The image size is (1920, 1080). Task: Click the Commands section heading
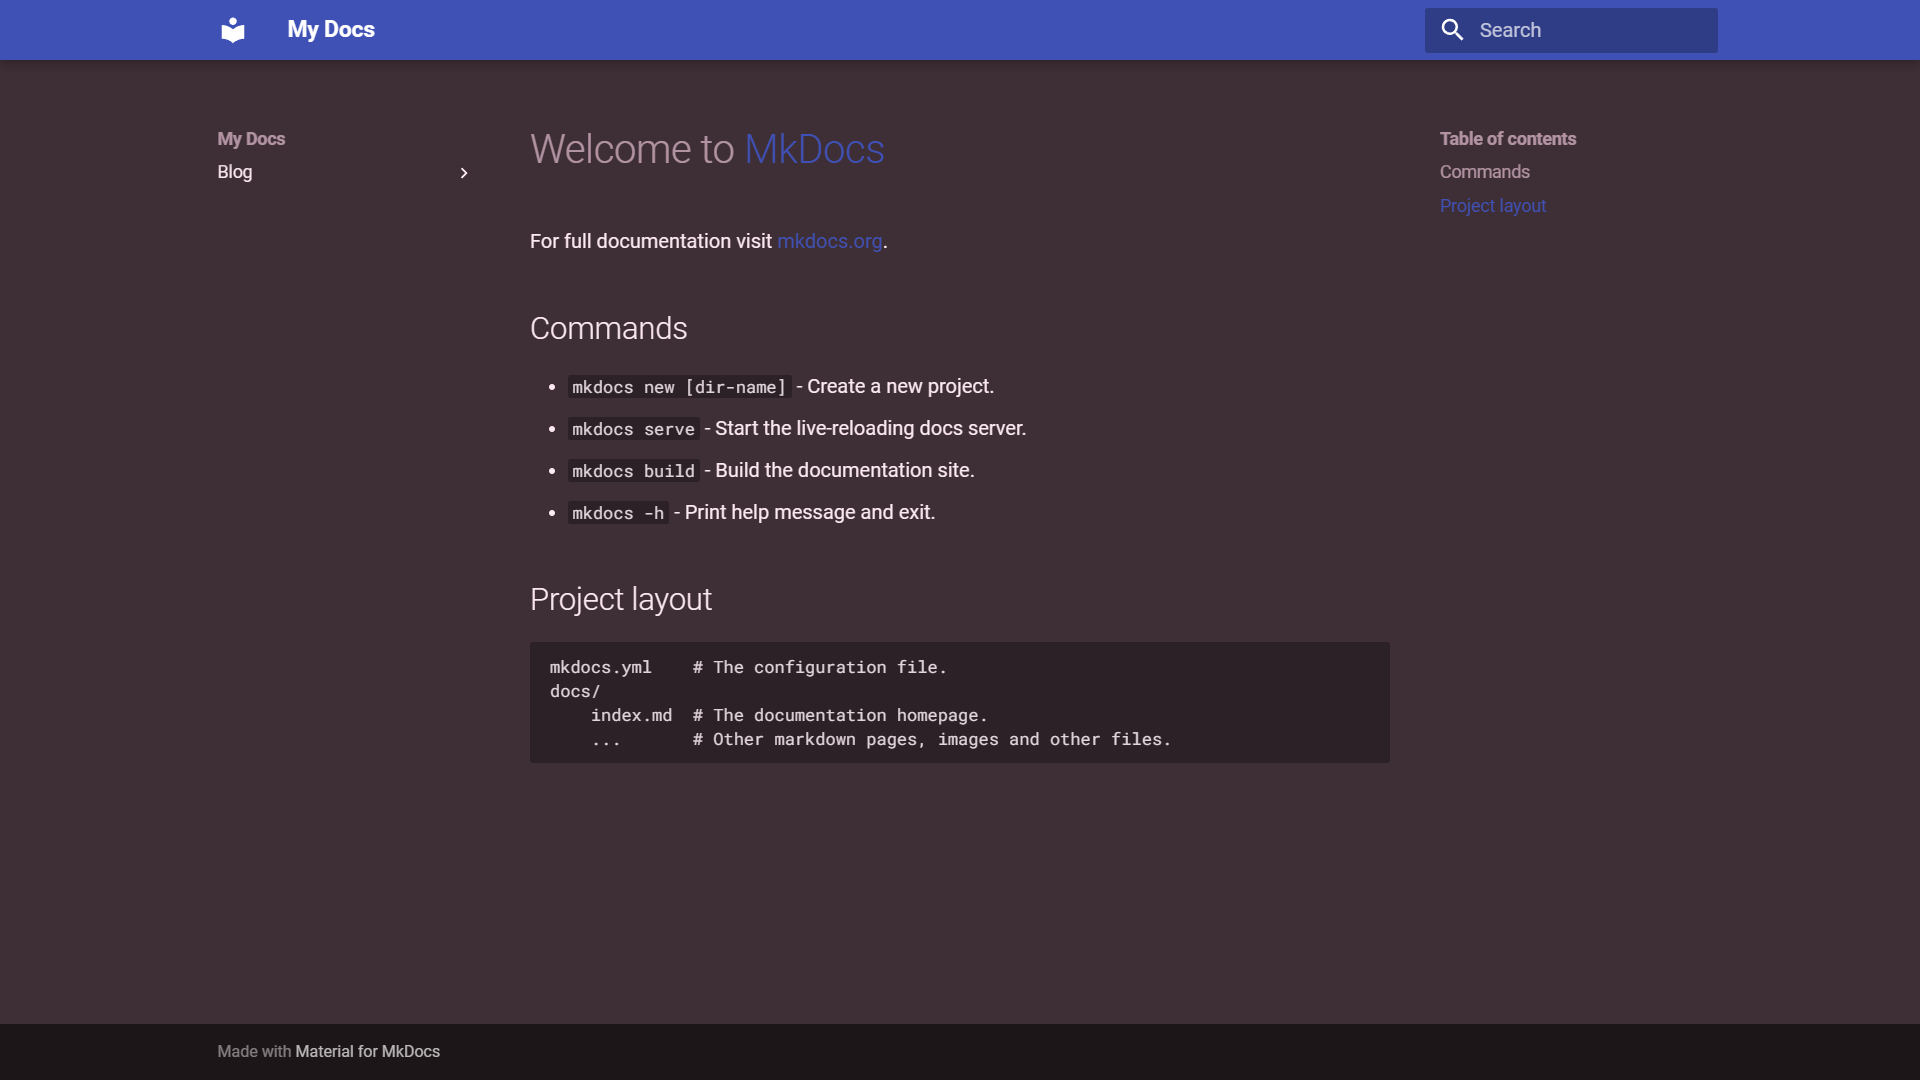(x=608, y=329)
